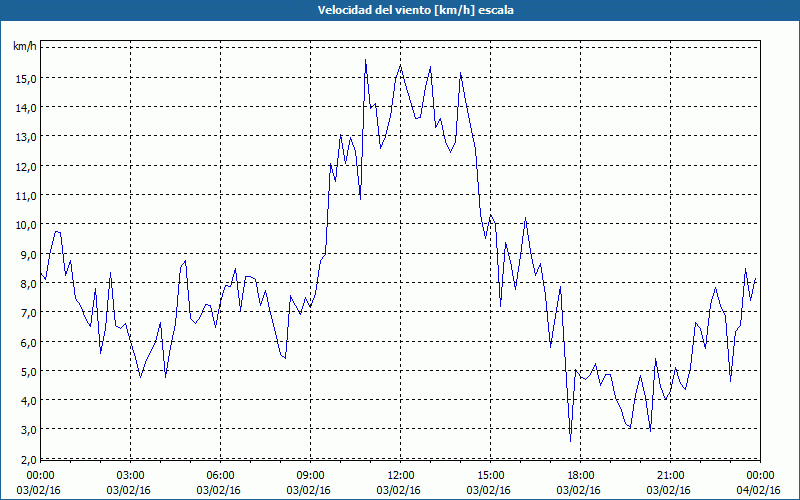Click the '5,0' y-axis label
Screen dimensions: 800x500
28,371
